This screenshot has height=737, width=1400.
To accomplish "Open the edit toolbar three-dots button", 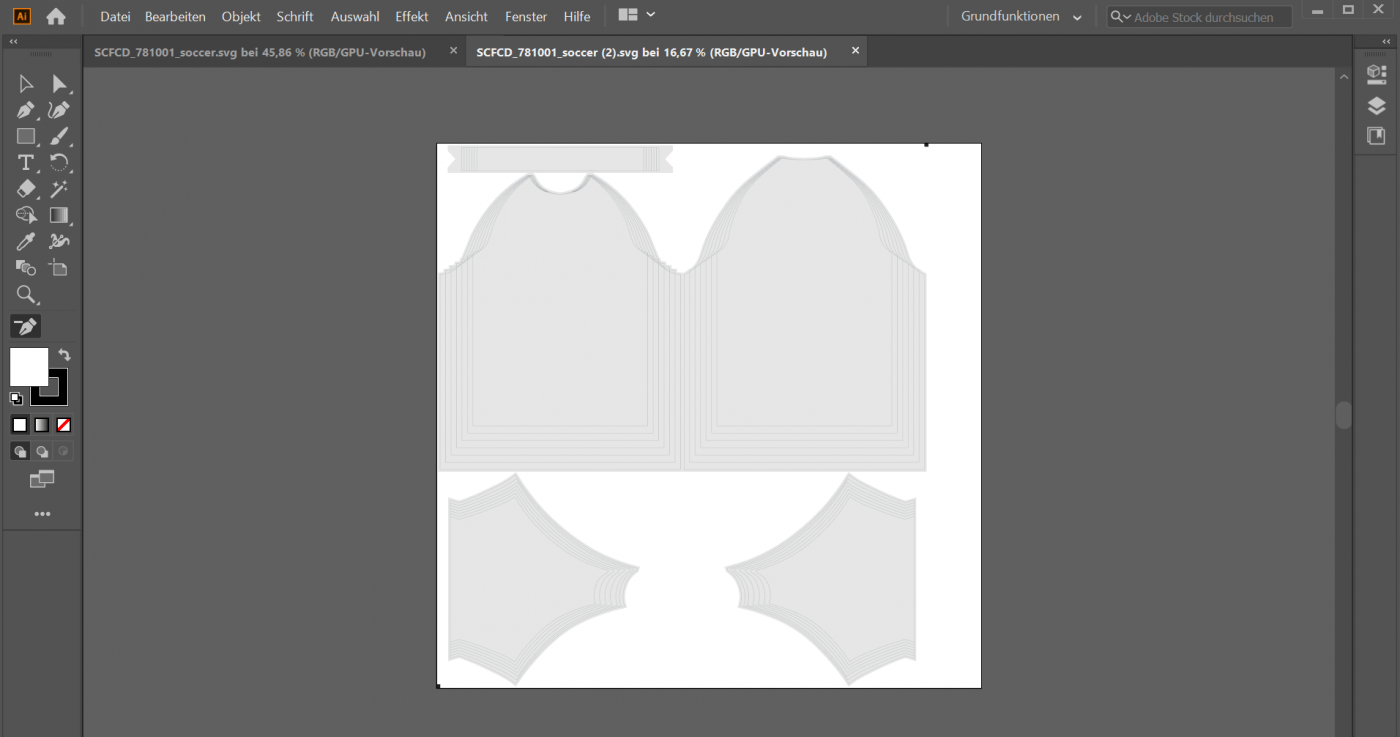I will pos(42,514).
